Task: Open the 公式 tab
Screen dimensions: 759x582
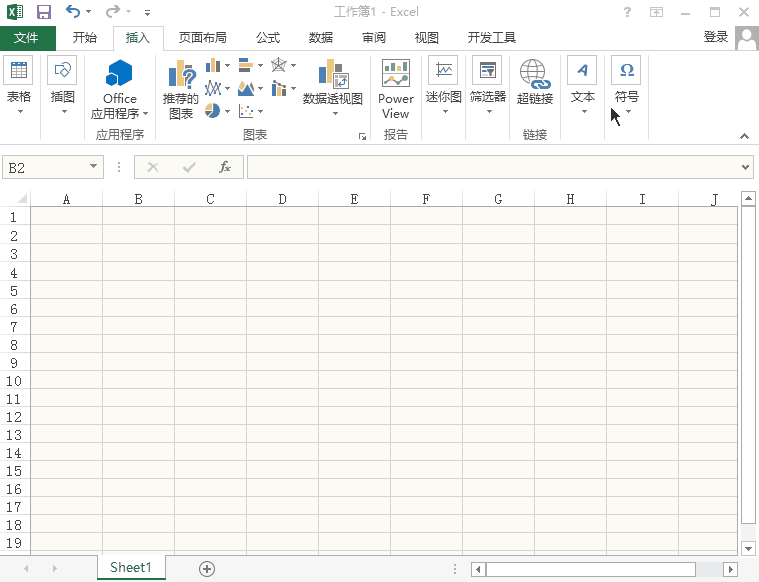Action: pos(268,38)
